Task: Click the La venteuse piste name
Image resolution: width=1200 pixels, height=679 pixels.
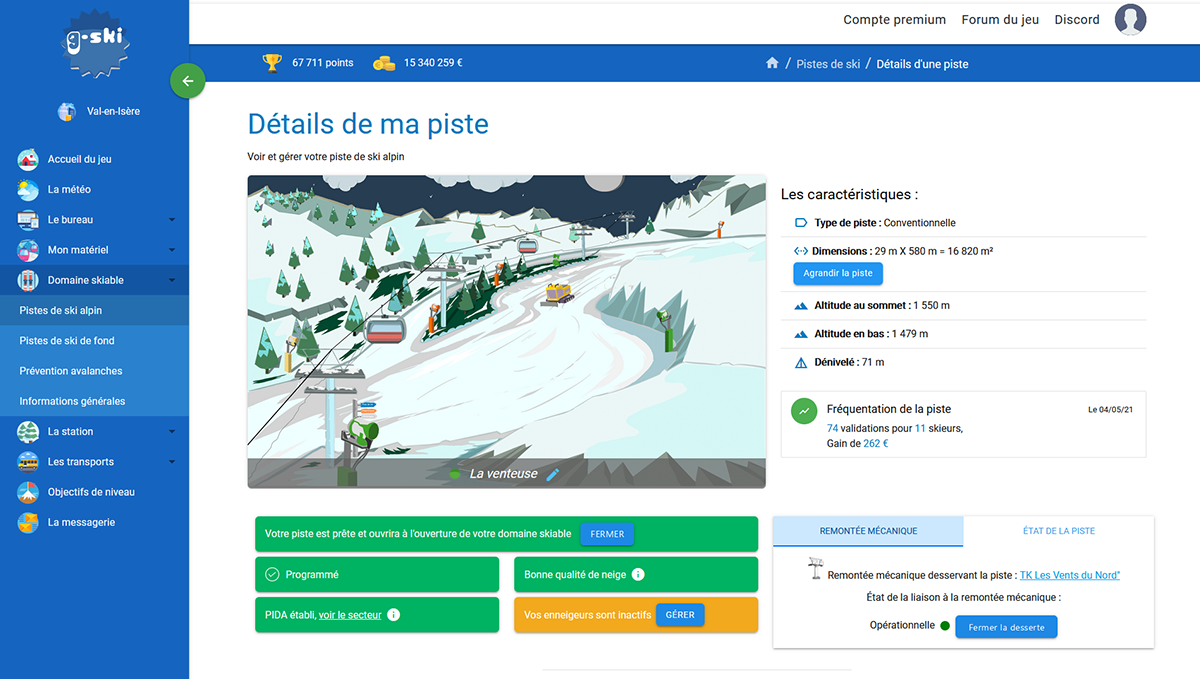Action: coord(504,474)
